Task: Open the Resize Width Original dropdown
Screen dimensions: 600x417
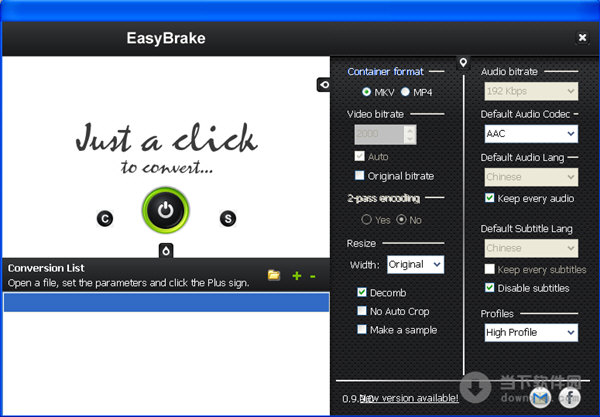Action: pyautogui.click(x=416, y=264)
